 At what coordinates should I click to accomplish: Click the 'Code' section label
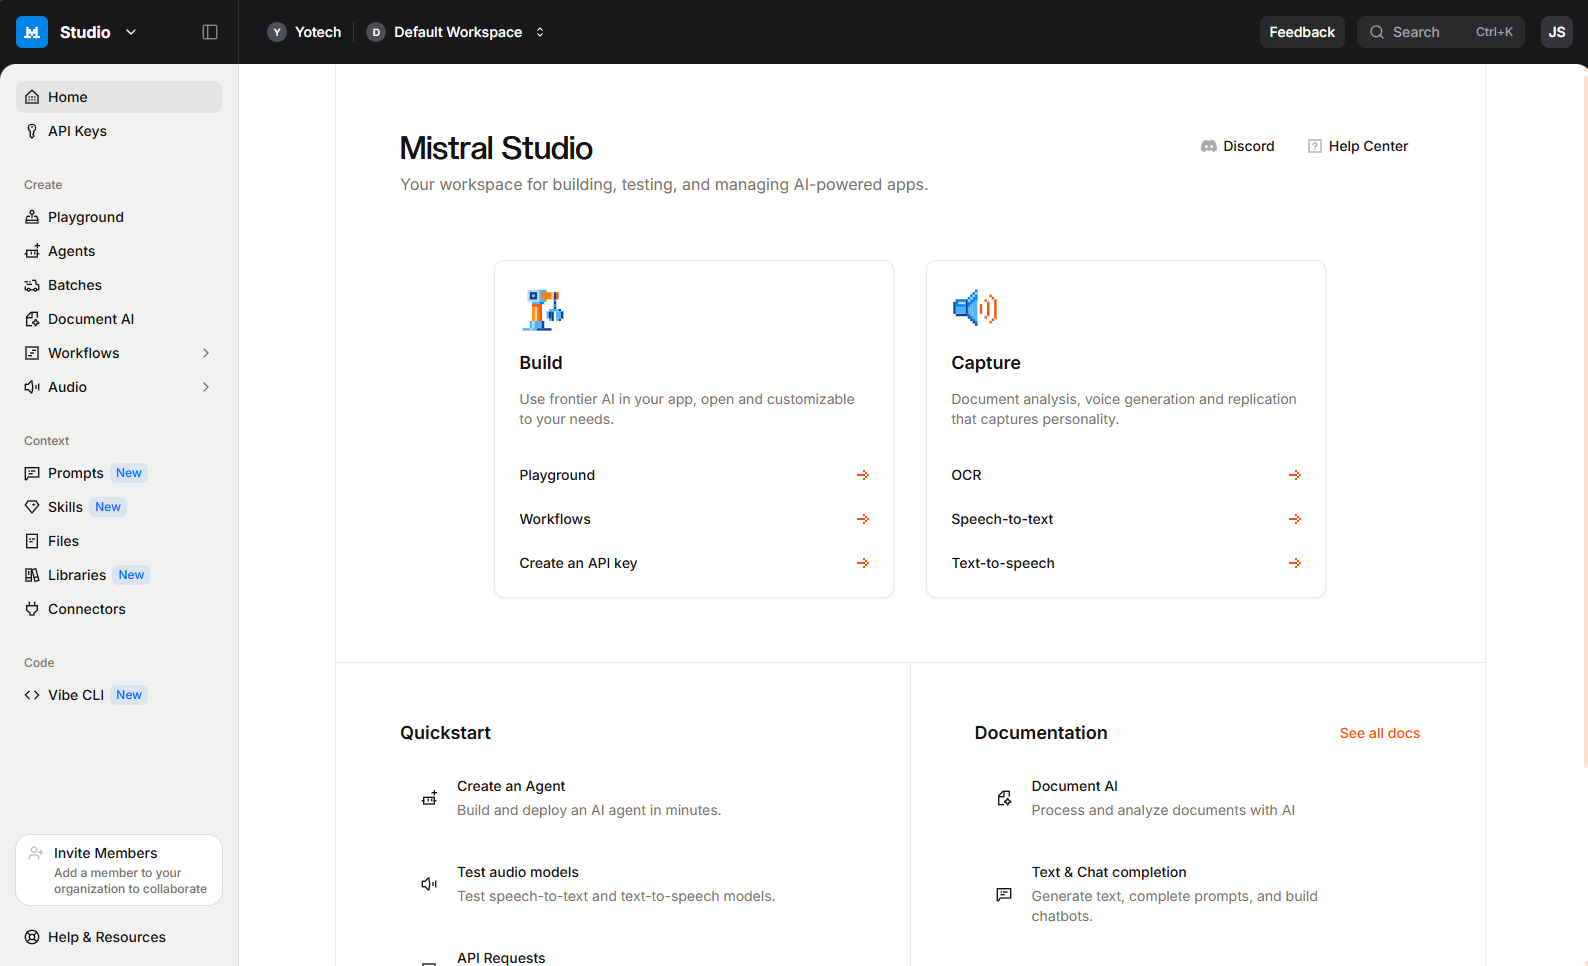coord(39,663)
